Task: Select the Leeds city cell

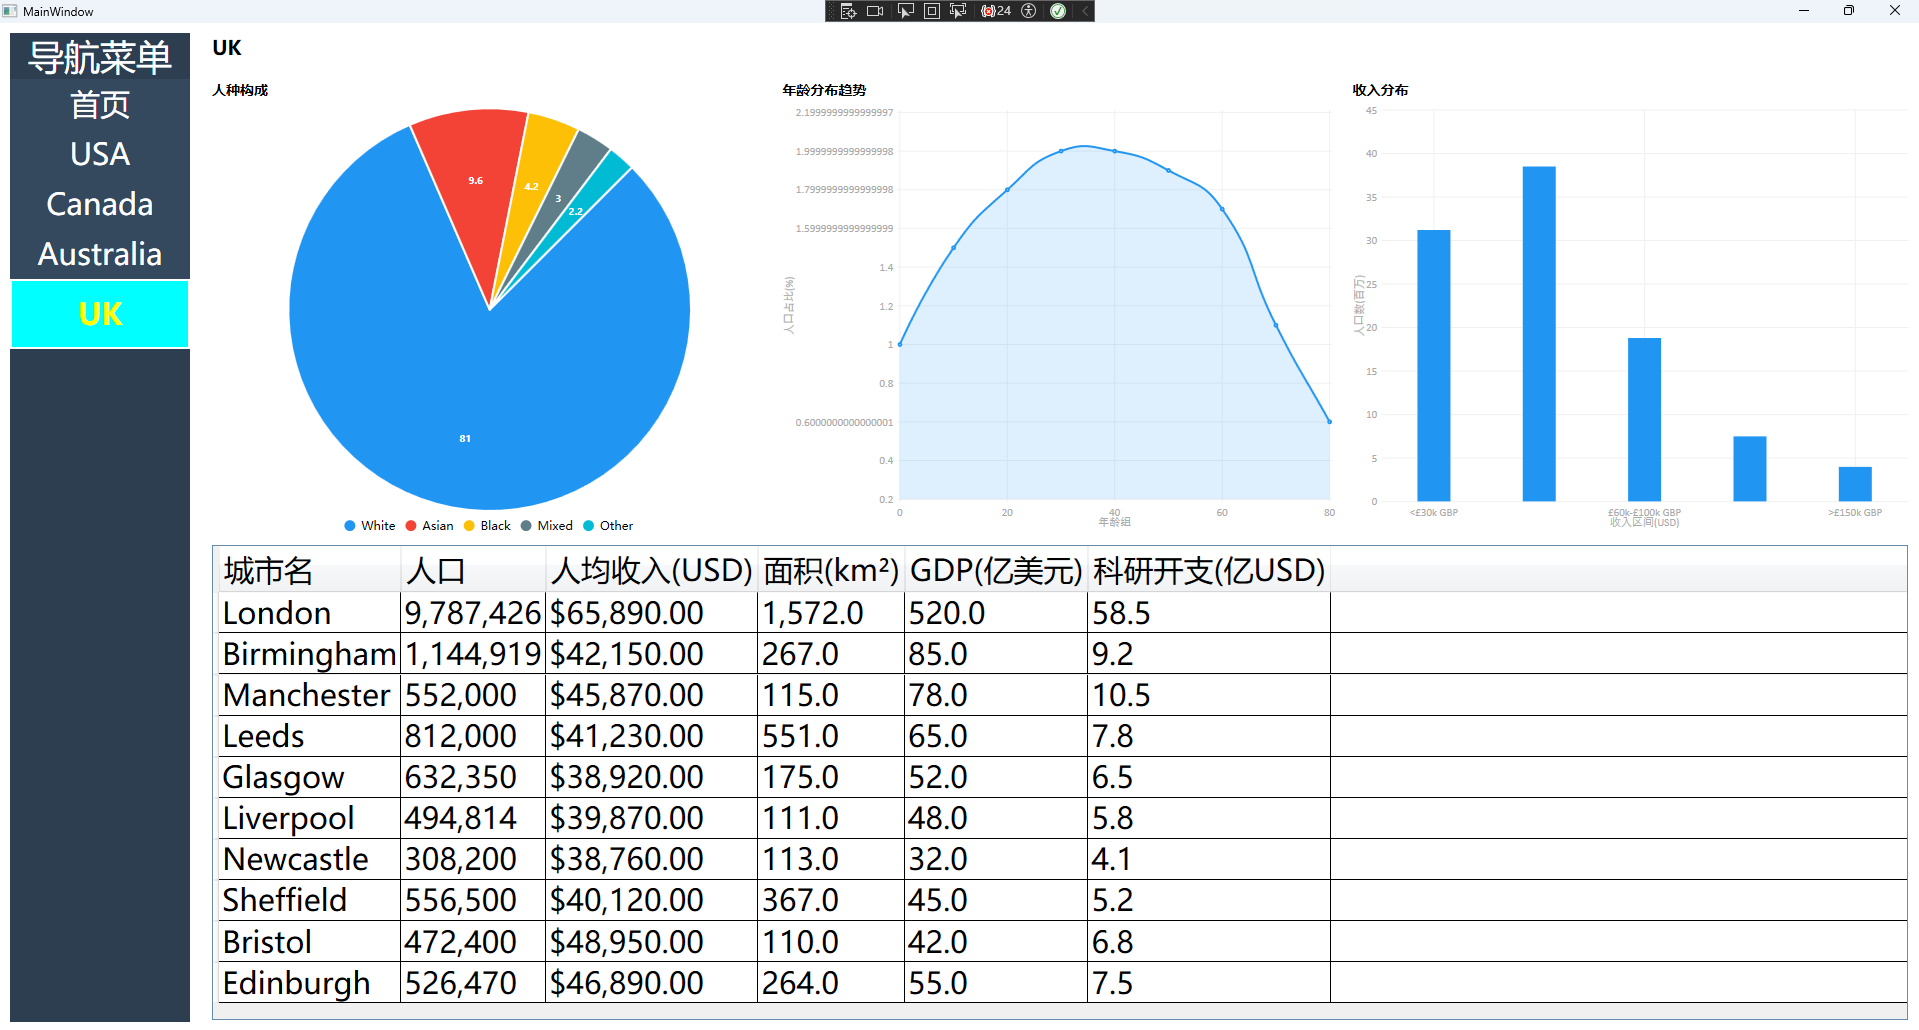Action: [x=310, y=736]
